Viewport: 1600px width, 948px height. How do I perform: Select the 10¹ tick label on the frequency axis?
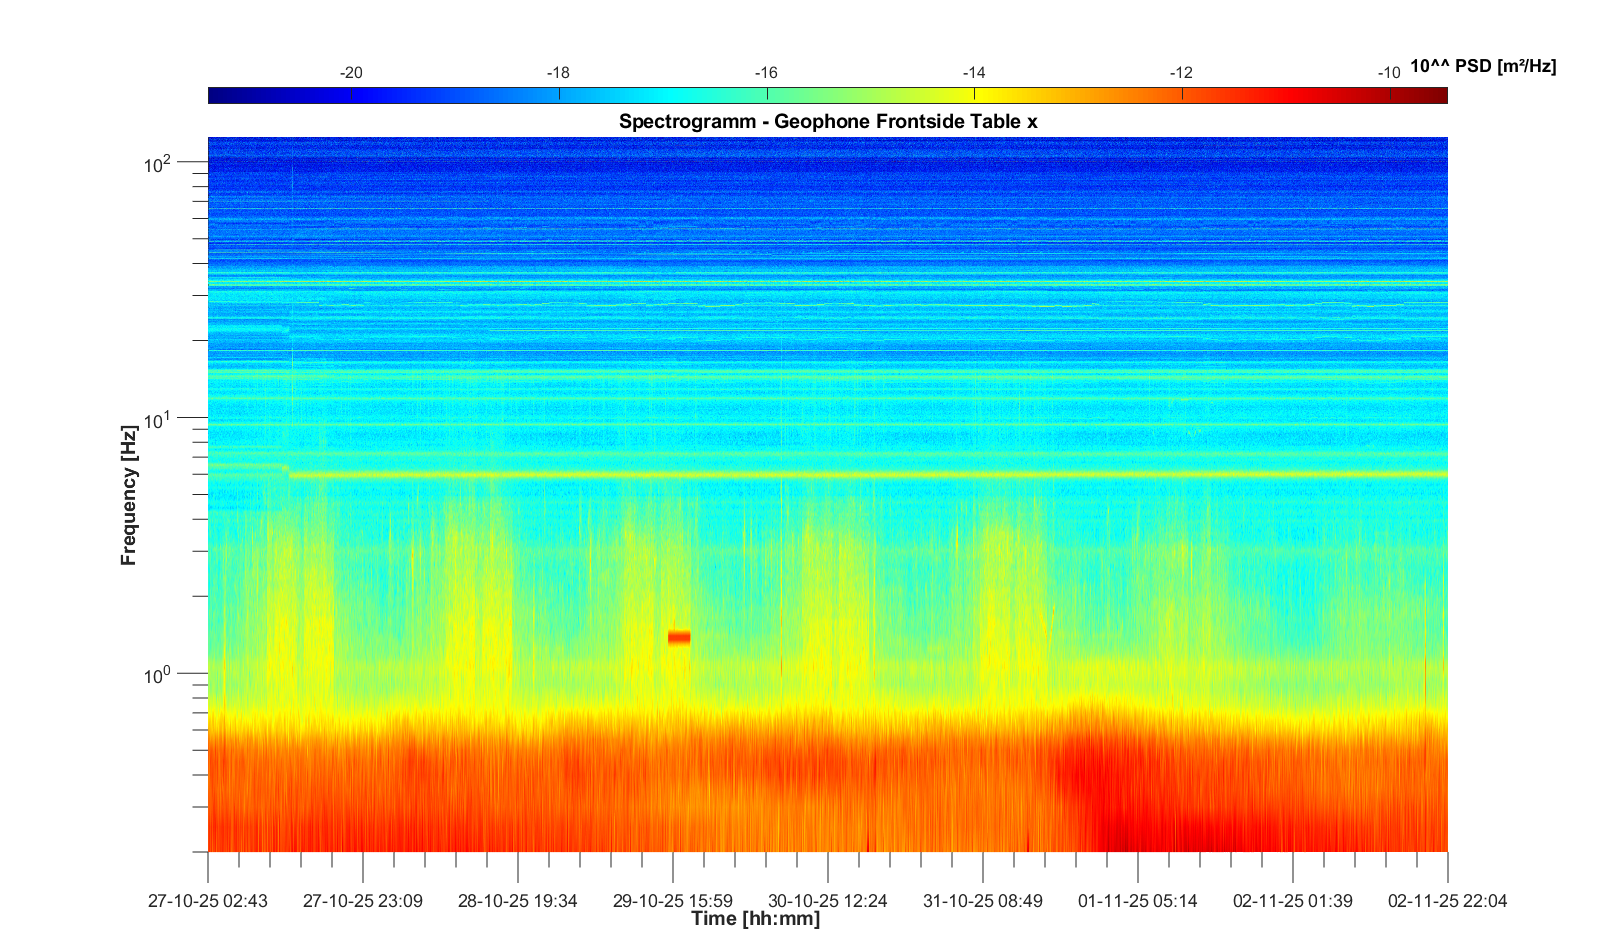tap(159, 420)
